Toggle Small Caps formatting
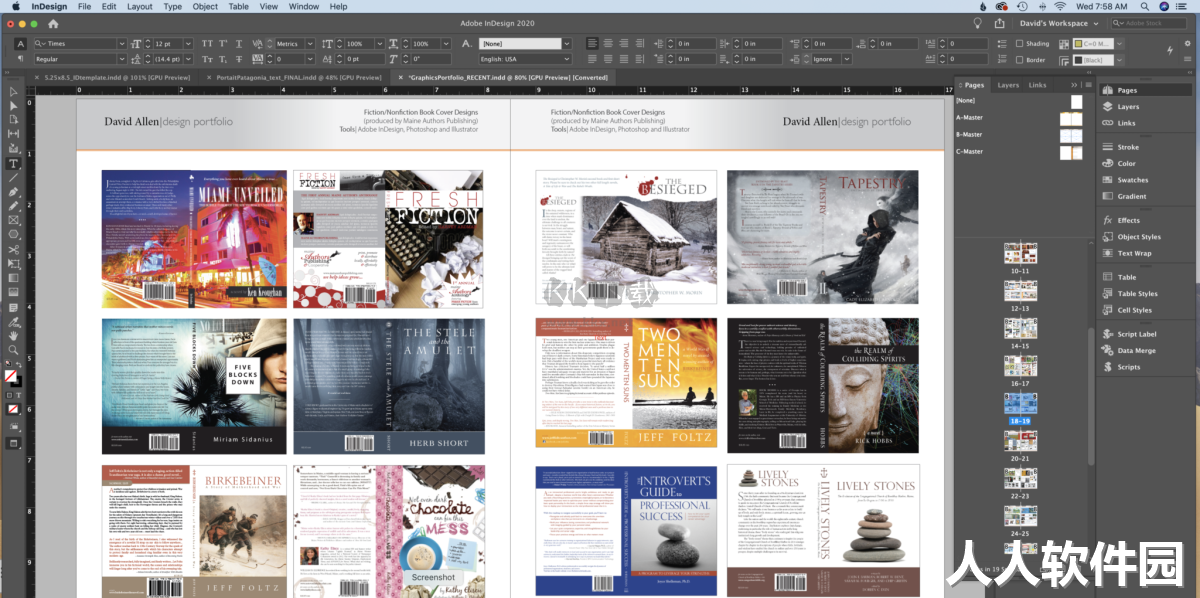 tap(207, 59)
